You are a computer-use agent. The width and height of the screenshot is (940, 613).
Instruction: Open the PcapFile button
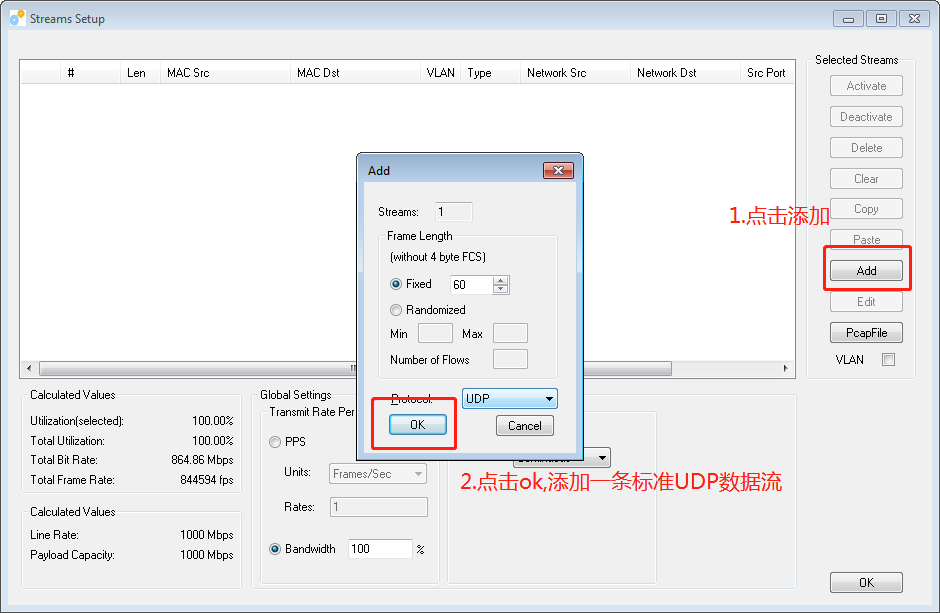coord(866,333)
